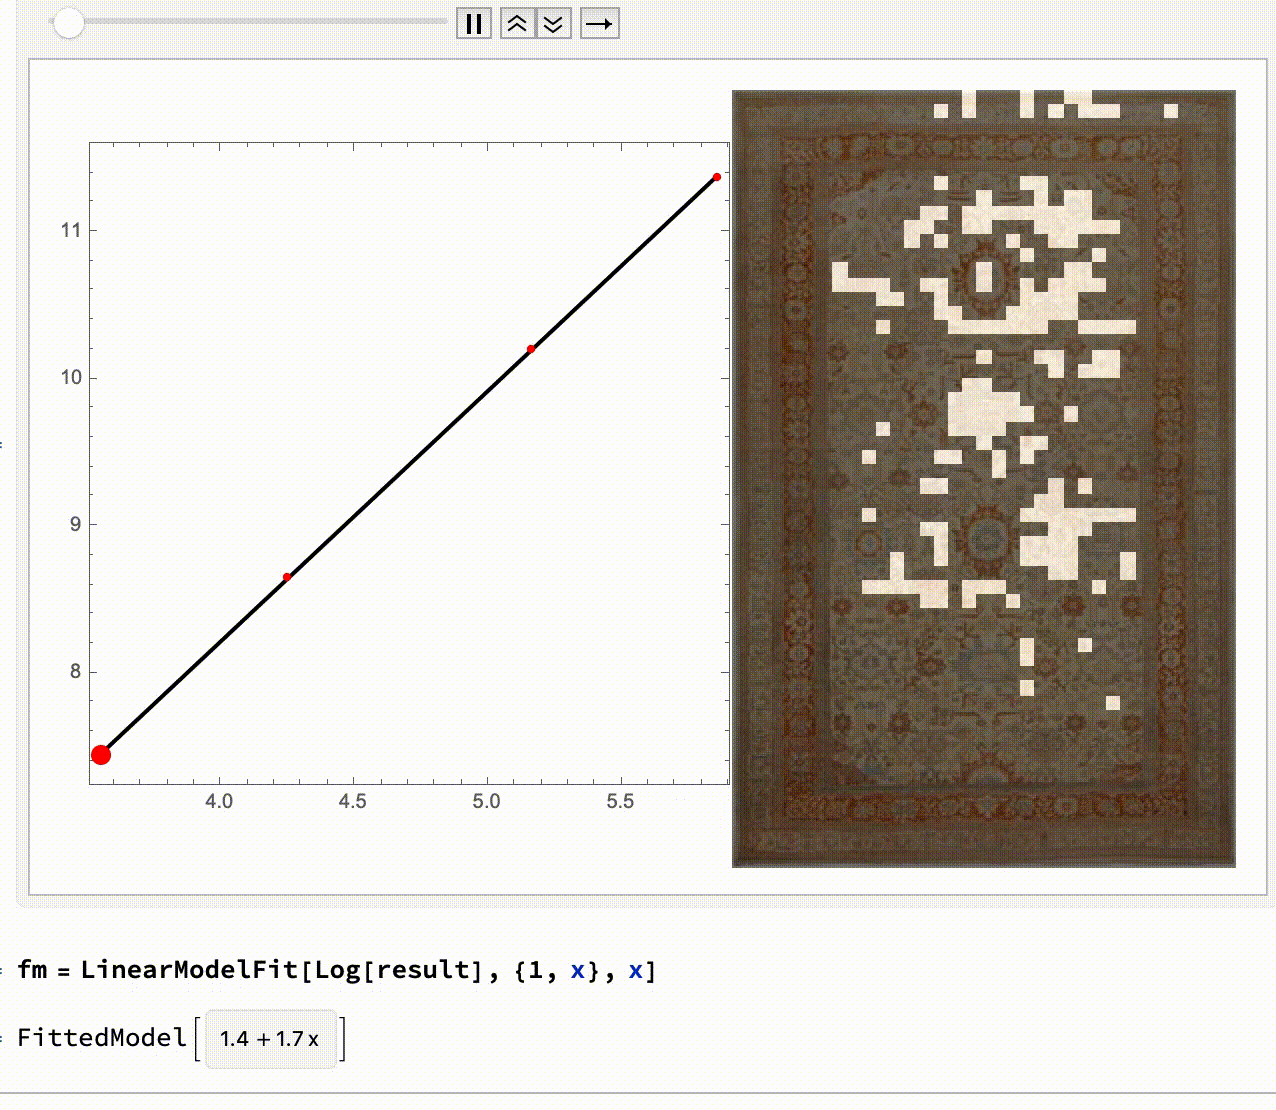Click the top-right red data point
Image resolution: width=1276 pixels, height=1110 pixels.
point(717,177)
